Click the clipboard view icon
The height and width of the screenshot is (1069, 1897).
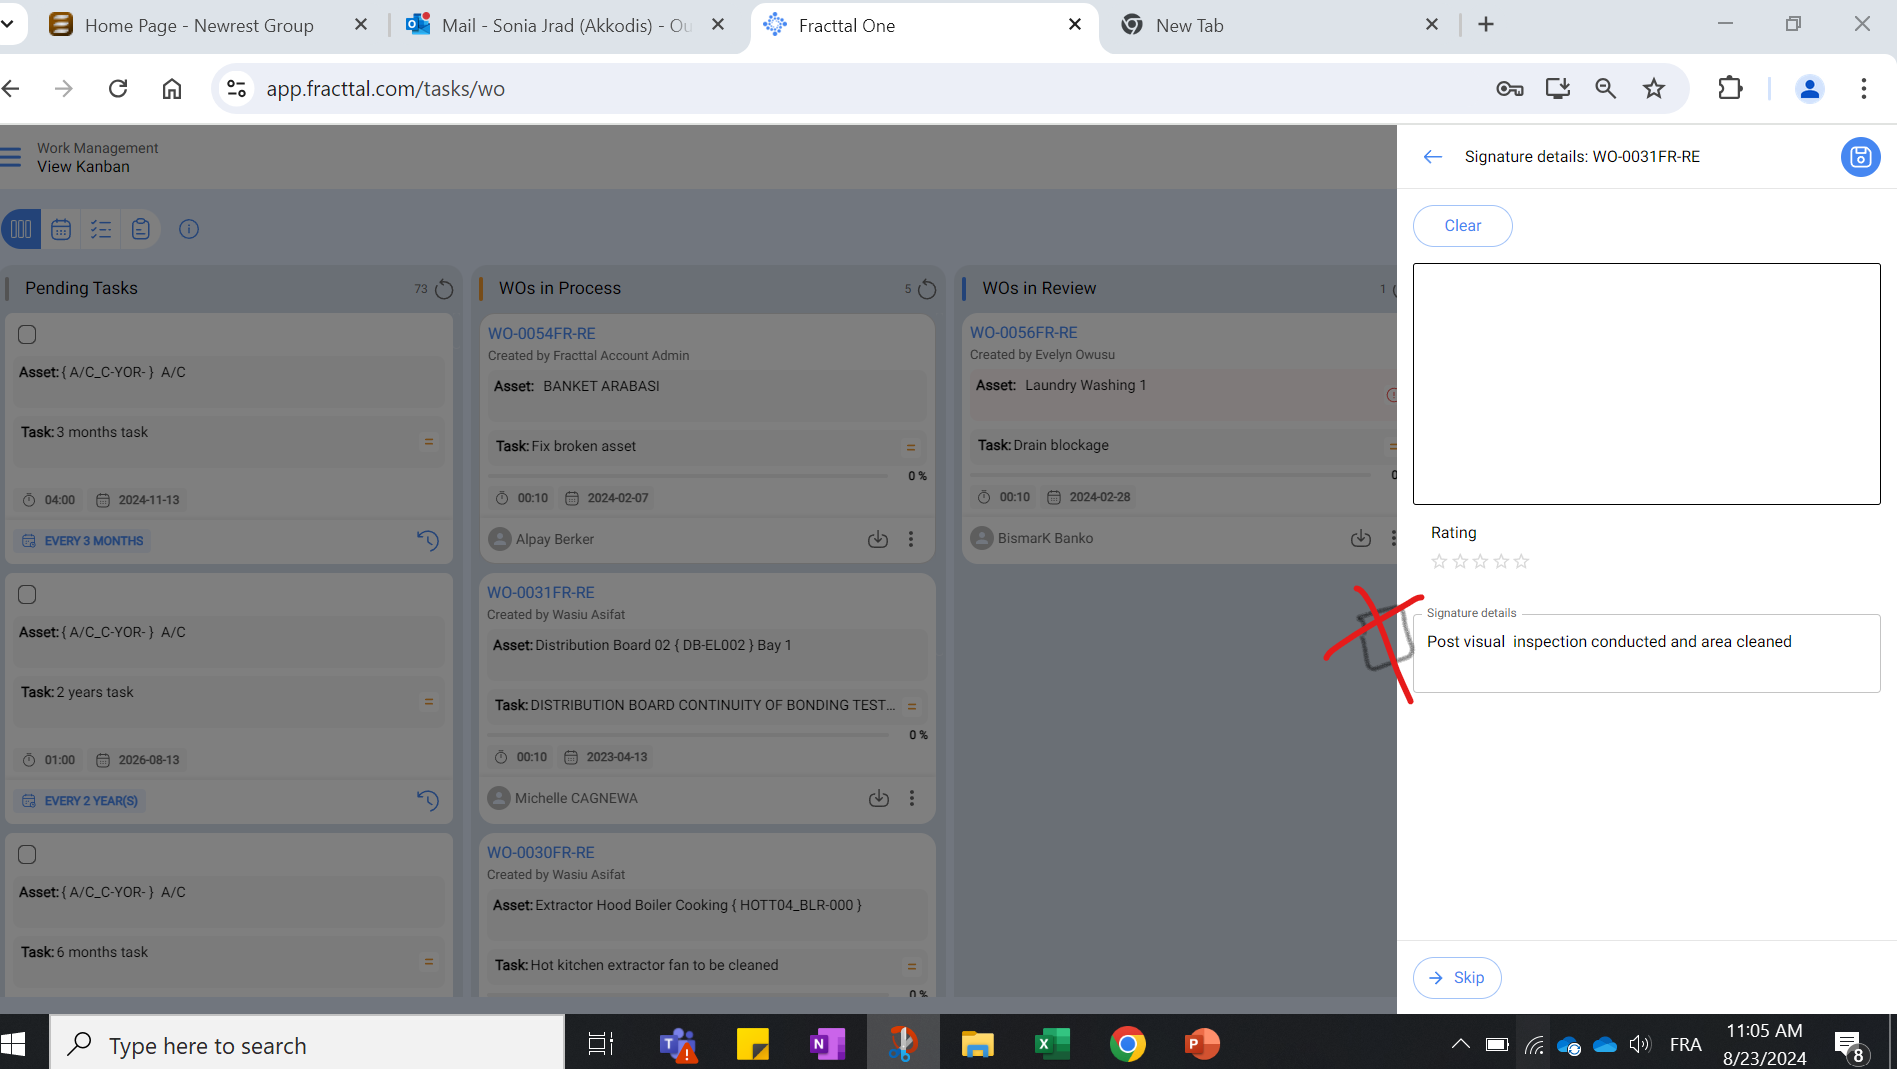point(141,229)
